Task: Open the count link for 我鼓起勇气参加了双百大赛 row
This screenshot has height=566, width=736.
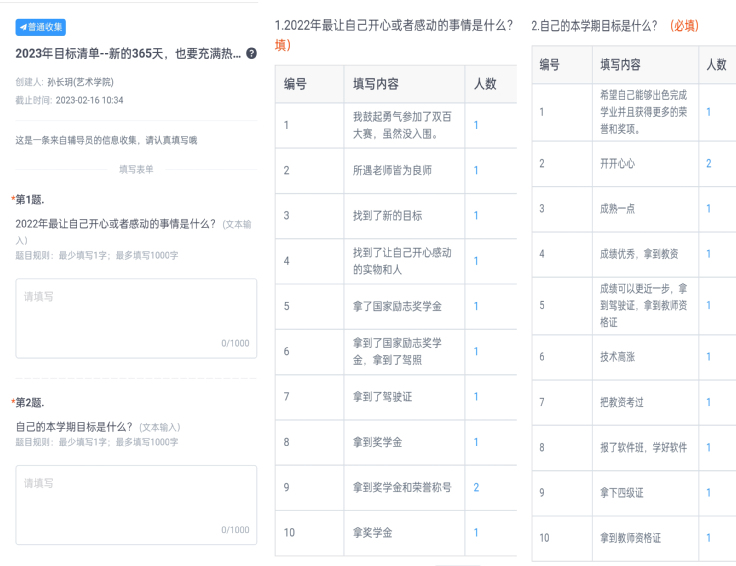Action: [476, 125]
